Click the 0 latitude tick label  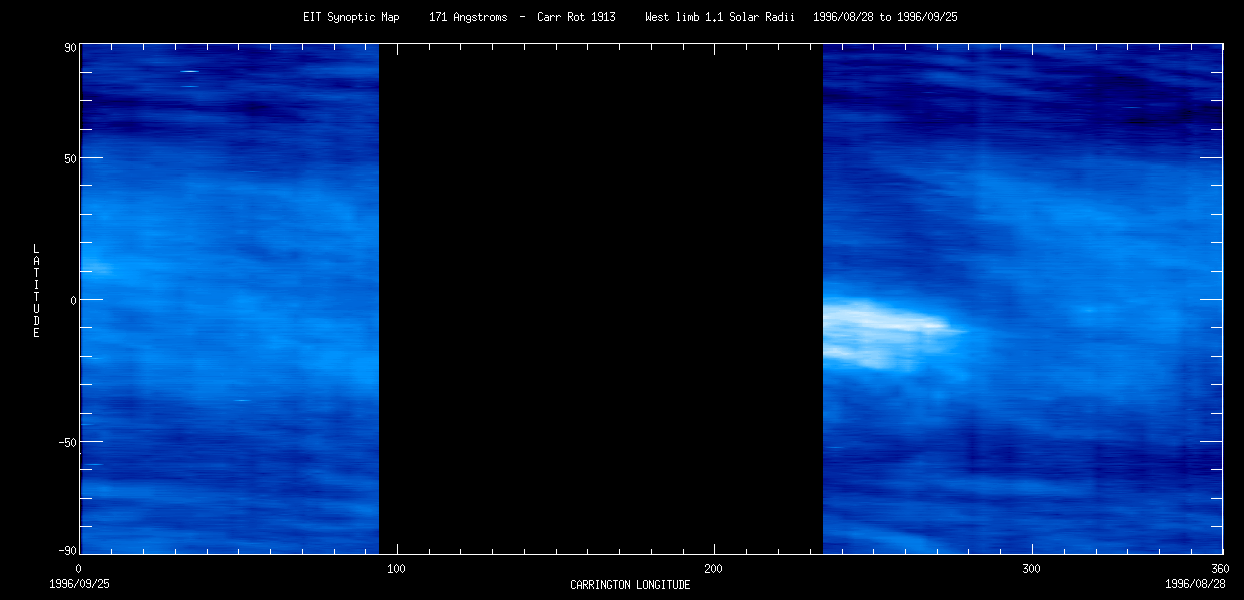74,300
